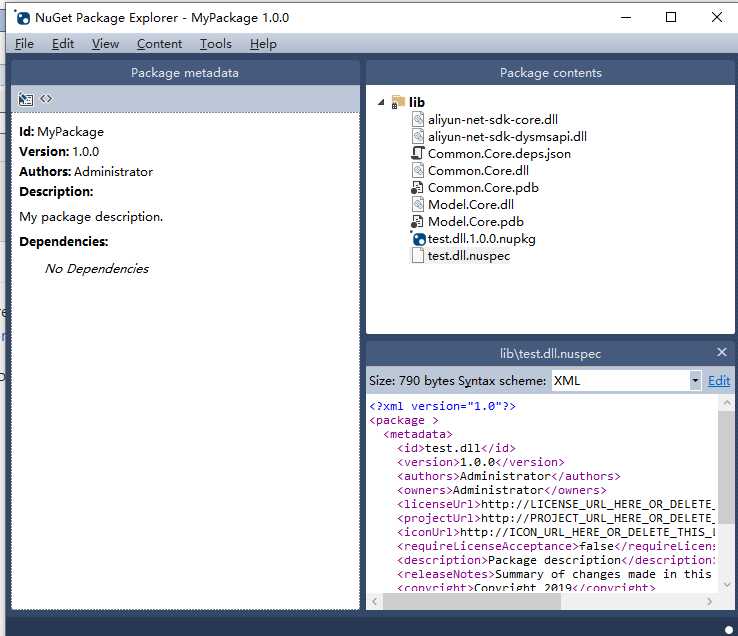Screen dimensions: 738x636
Task: Open the Content menu
Action: [x=159, y=44]
